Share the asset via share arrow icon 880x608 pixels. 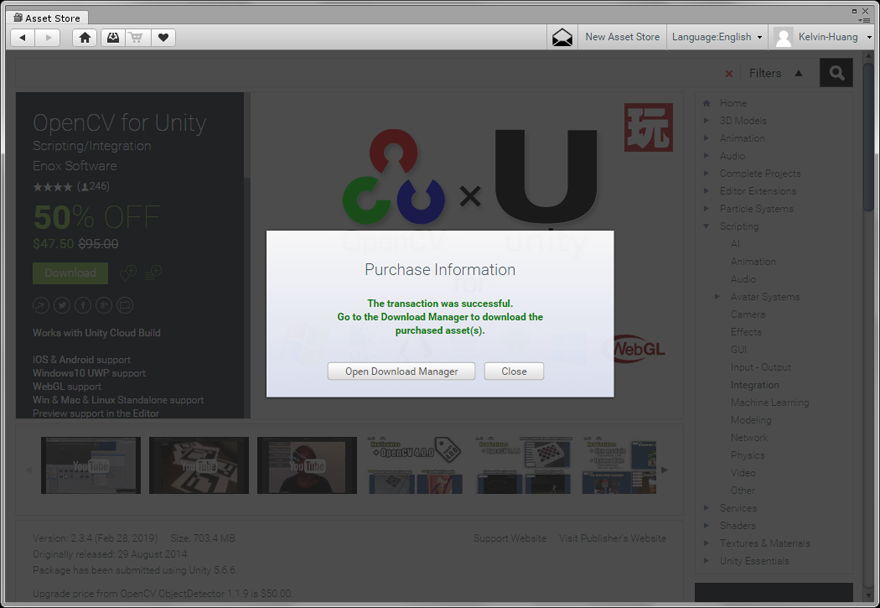tap(41, 305)
